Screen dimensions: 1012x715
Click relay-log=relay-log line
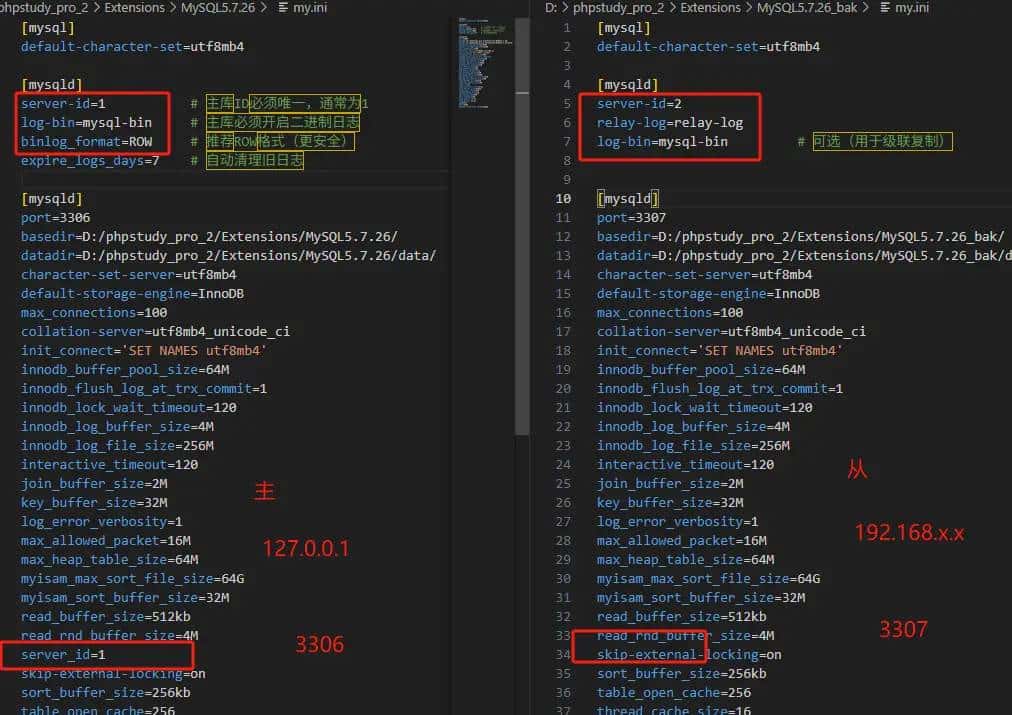[670, 123]
